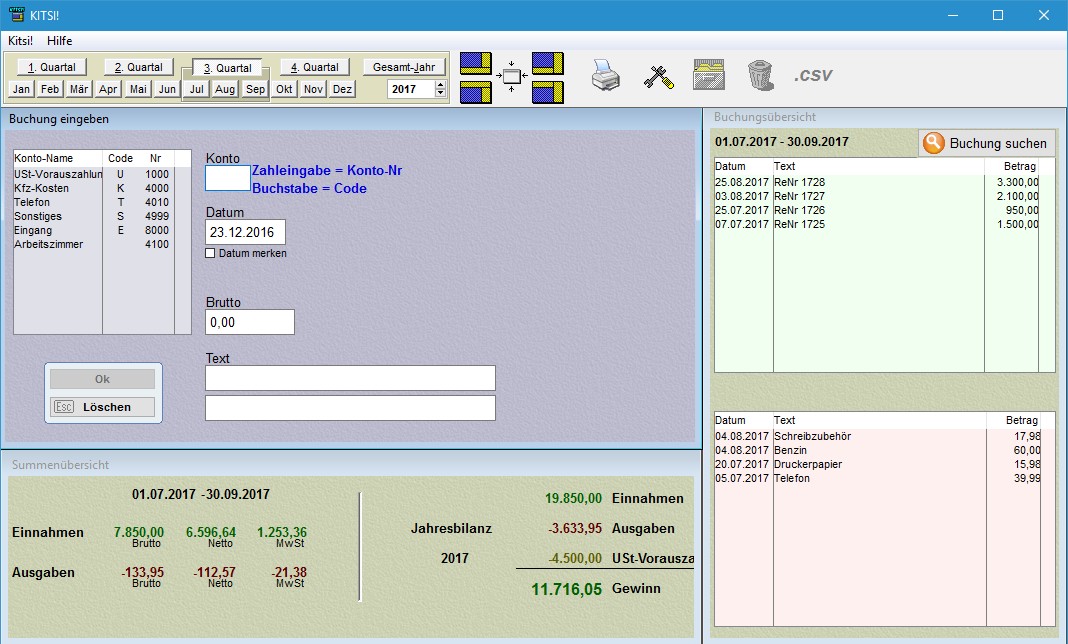This screenshot has width=1068, height=644.
Task: Select the top-left window layout icon
Action: (476, 64)
